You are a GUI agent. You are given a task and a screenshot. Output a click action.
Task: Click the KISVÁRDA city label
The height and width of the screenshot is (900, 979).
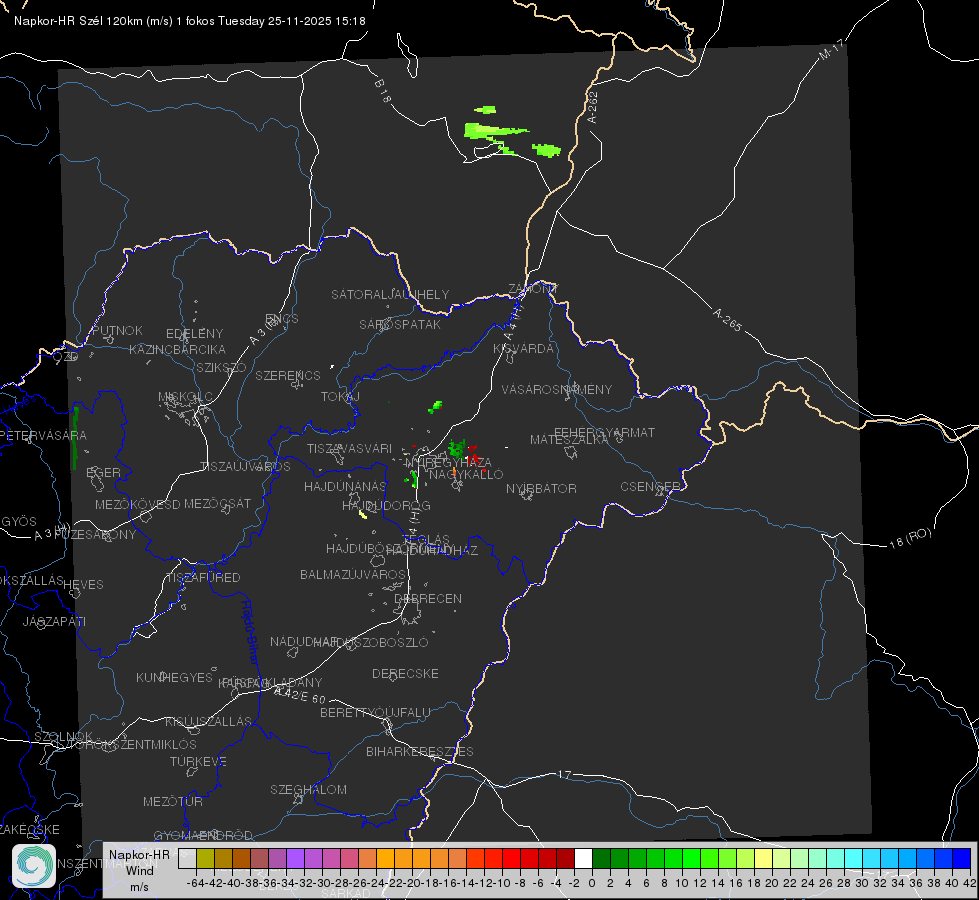coord(523,349)
